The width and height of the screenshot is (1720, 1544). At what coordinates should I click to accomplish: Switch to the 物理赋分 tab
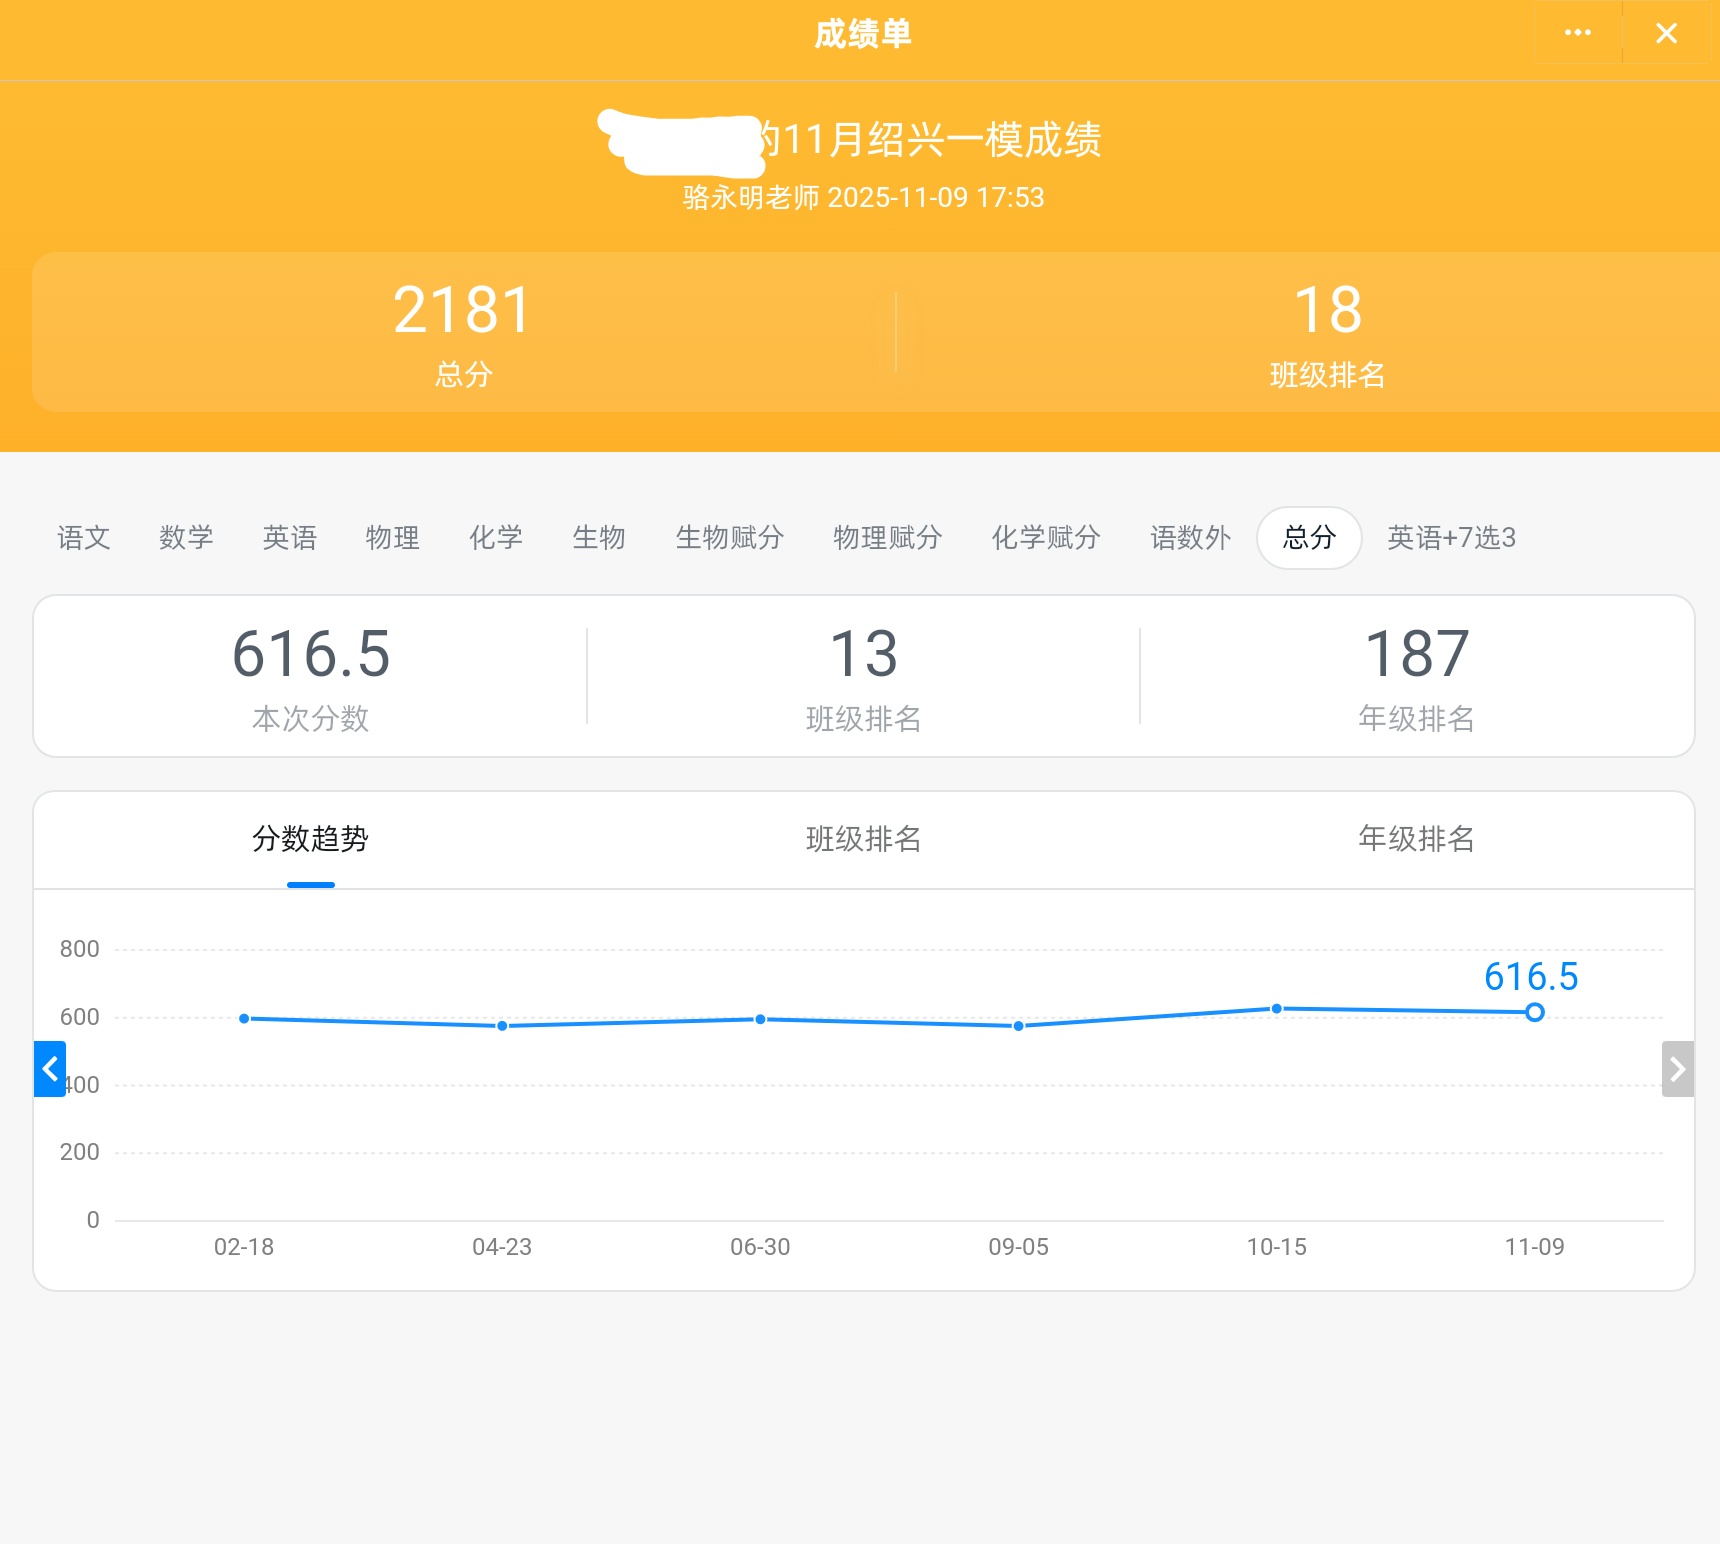pyautogui.click(x=888, y=538)
